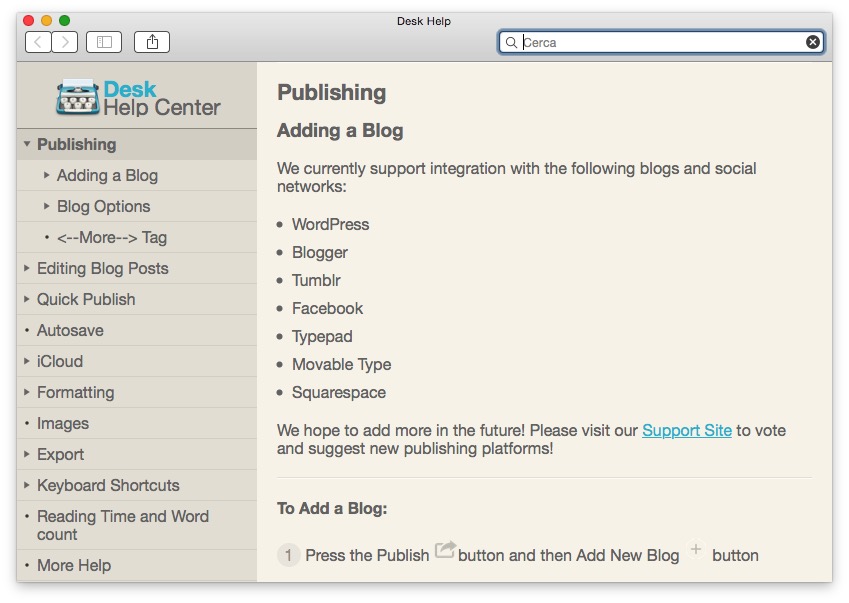Viewport: 849px width, 603px height.
Task: Toggle the sidebar visibility button
Action: coord(103,42)
